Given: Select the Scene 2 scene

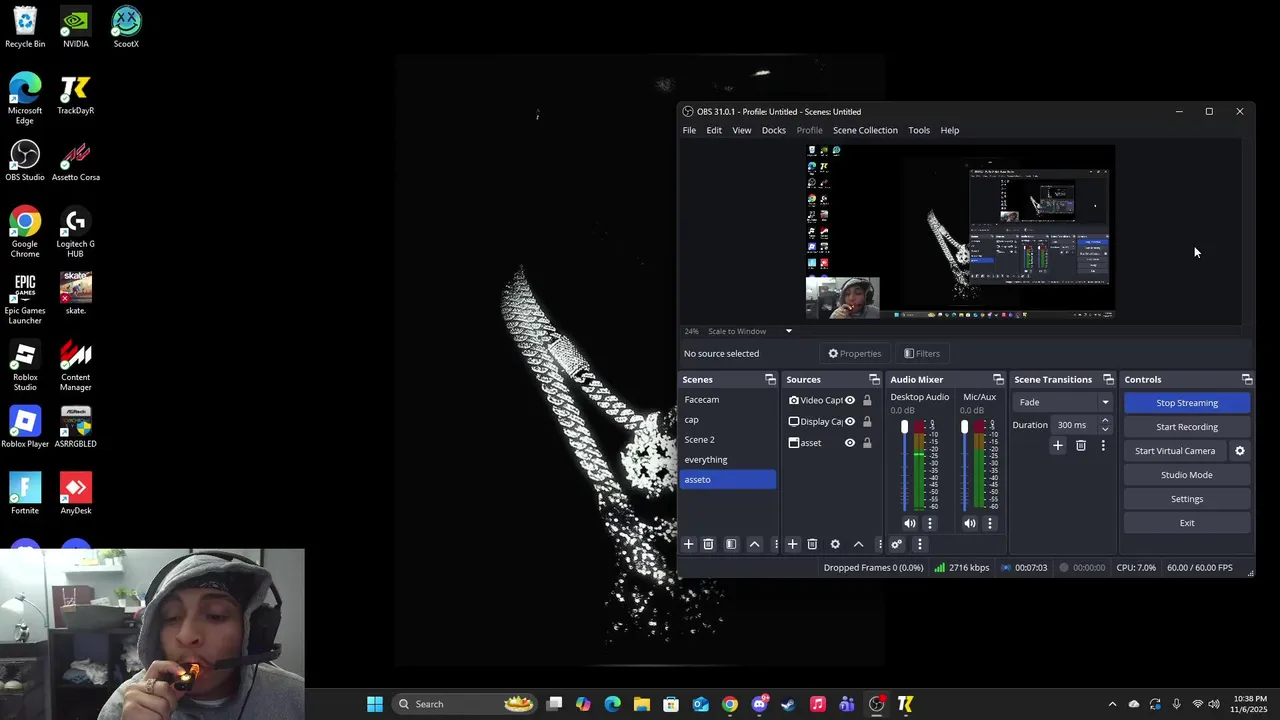Looking at the screenshot, I should click(728, 440).
